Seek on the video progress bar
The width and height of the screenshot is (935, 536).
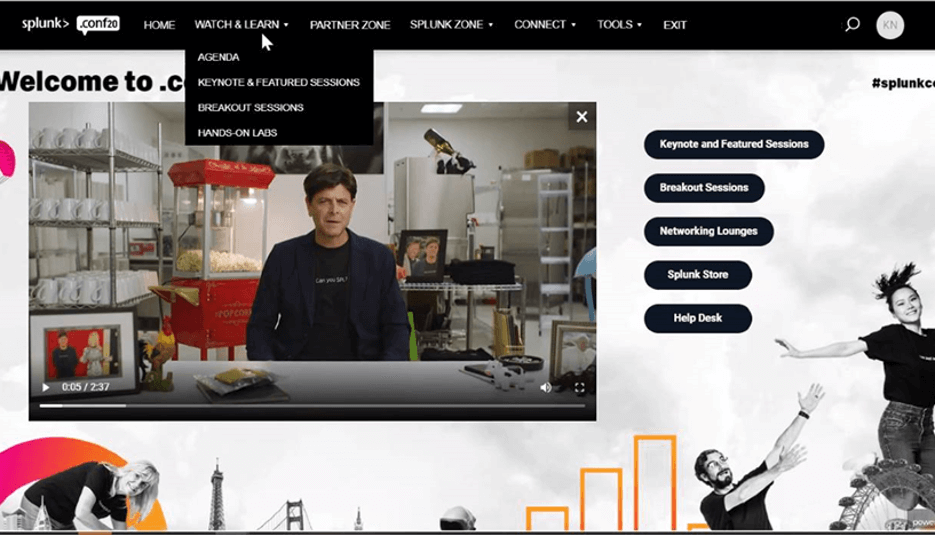(312, 406)
